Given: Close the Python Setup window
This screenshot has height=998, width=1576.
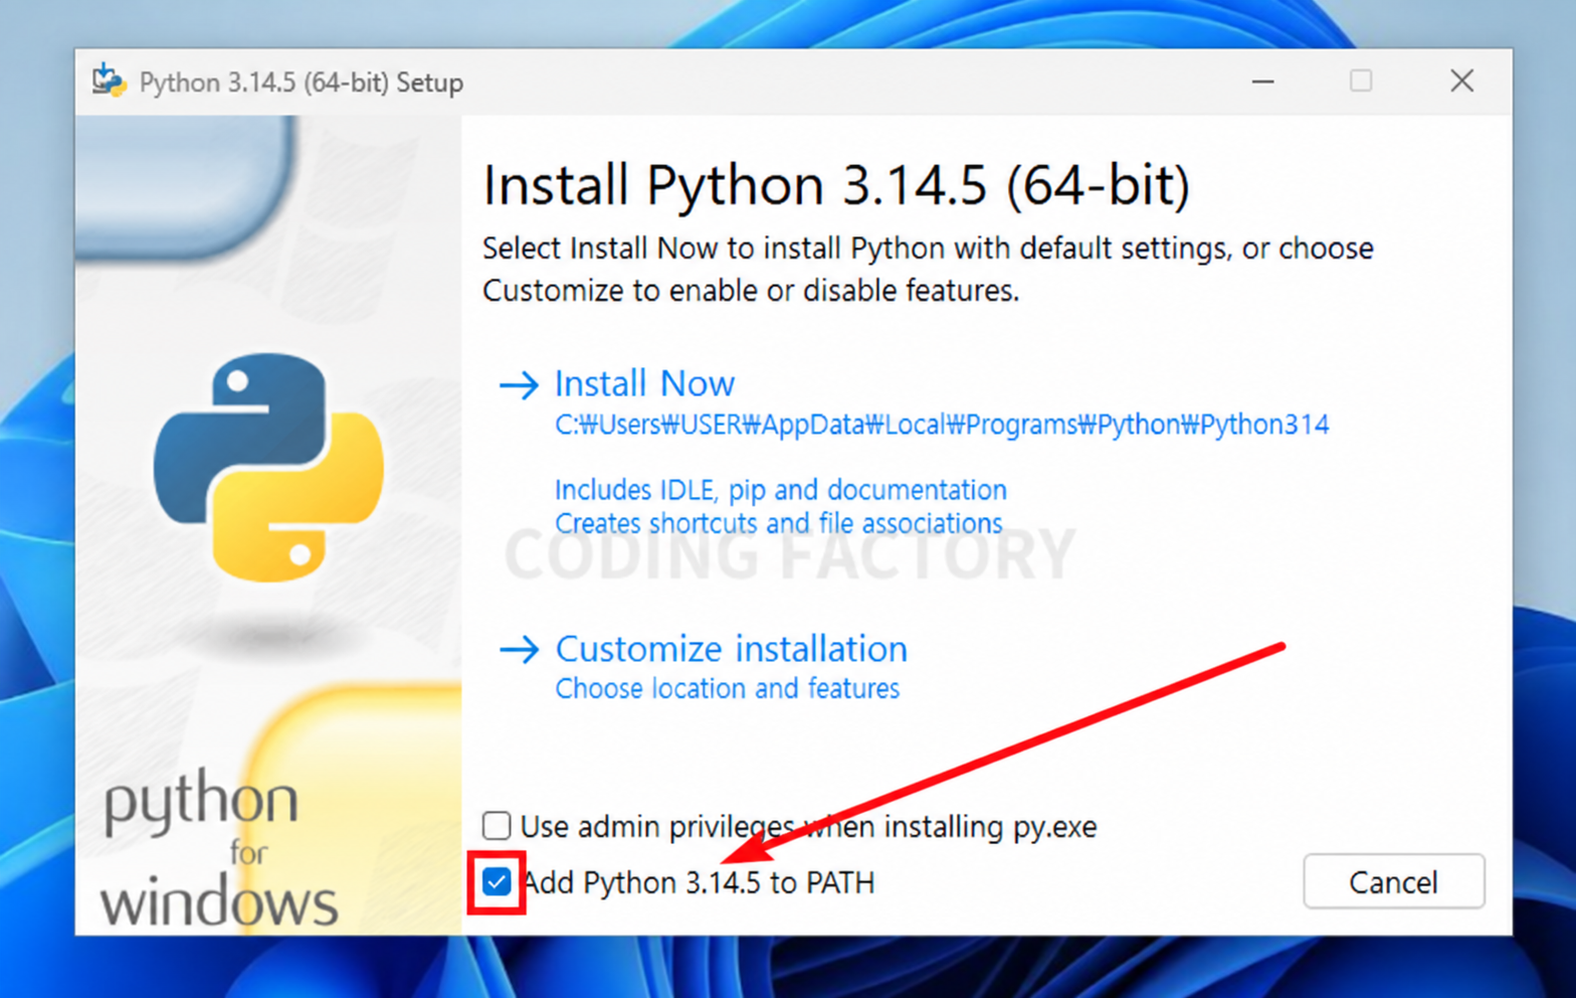Looking at the screenshot, I should tap(1462, 81).
